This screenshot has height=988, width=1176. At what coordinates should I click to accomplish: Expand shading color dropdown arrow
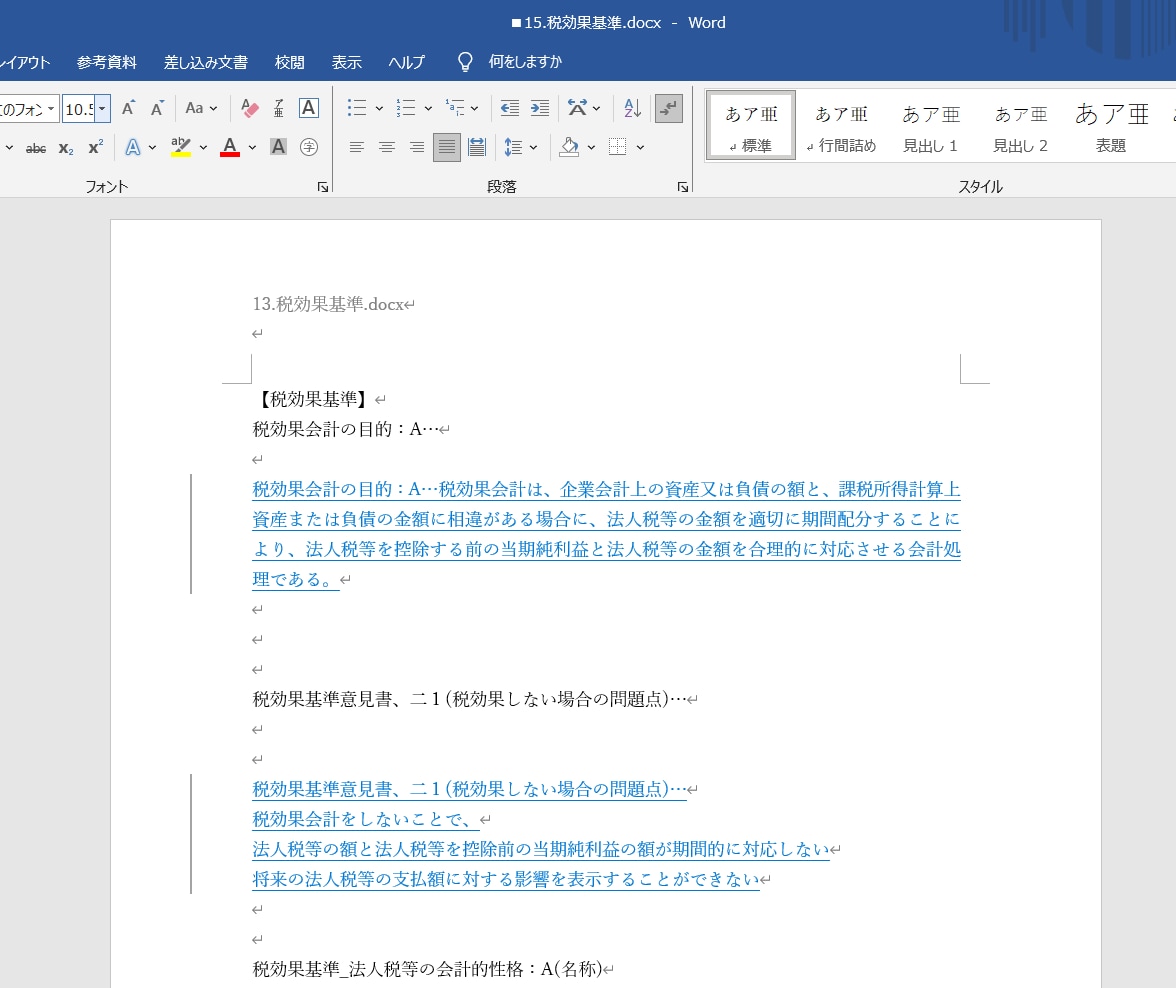pos(592,148)
